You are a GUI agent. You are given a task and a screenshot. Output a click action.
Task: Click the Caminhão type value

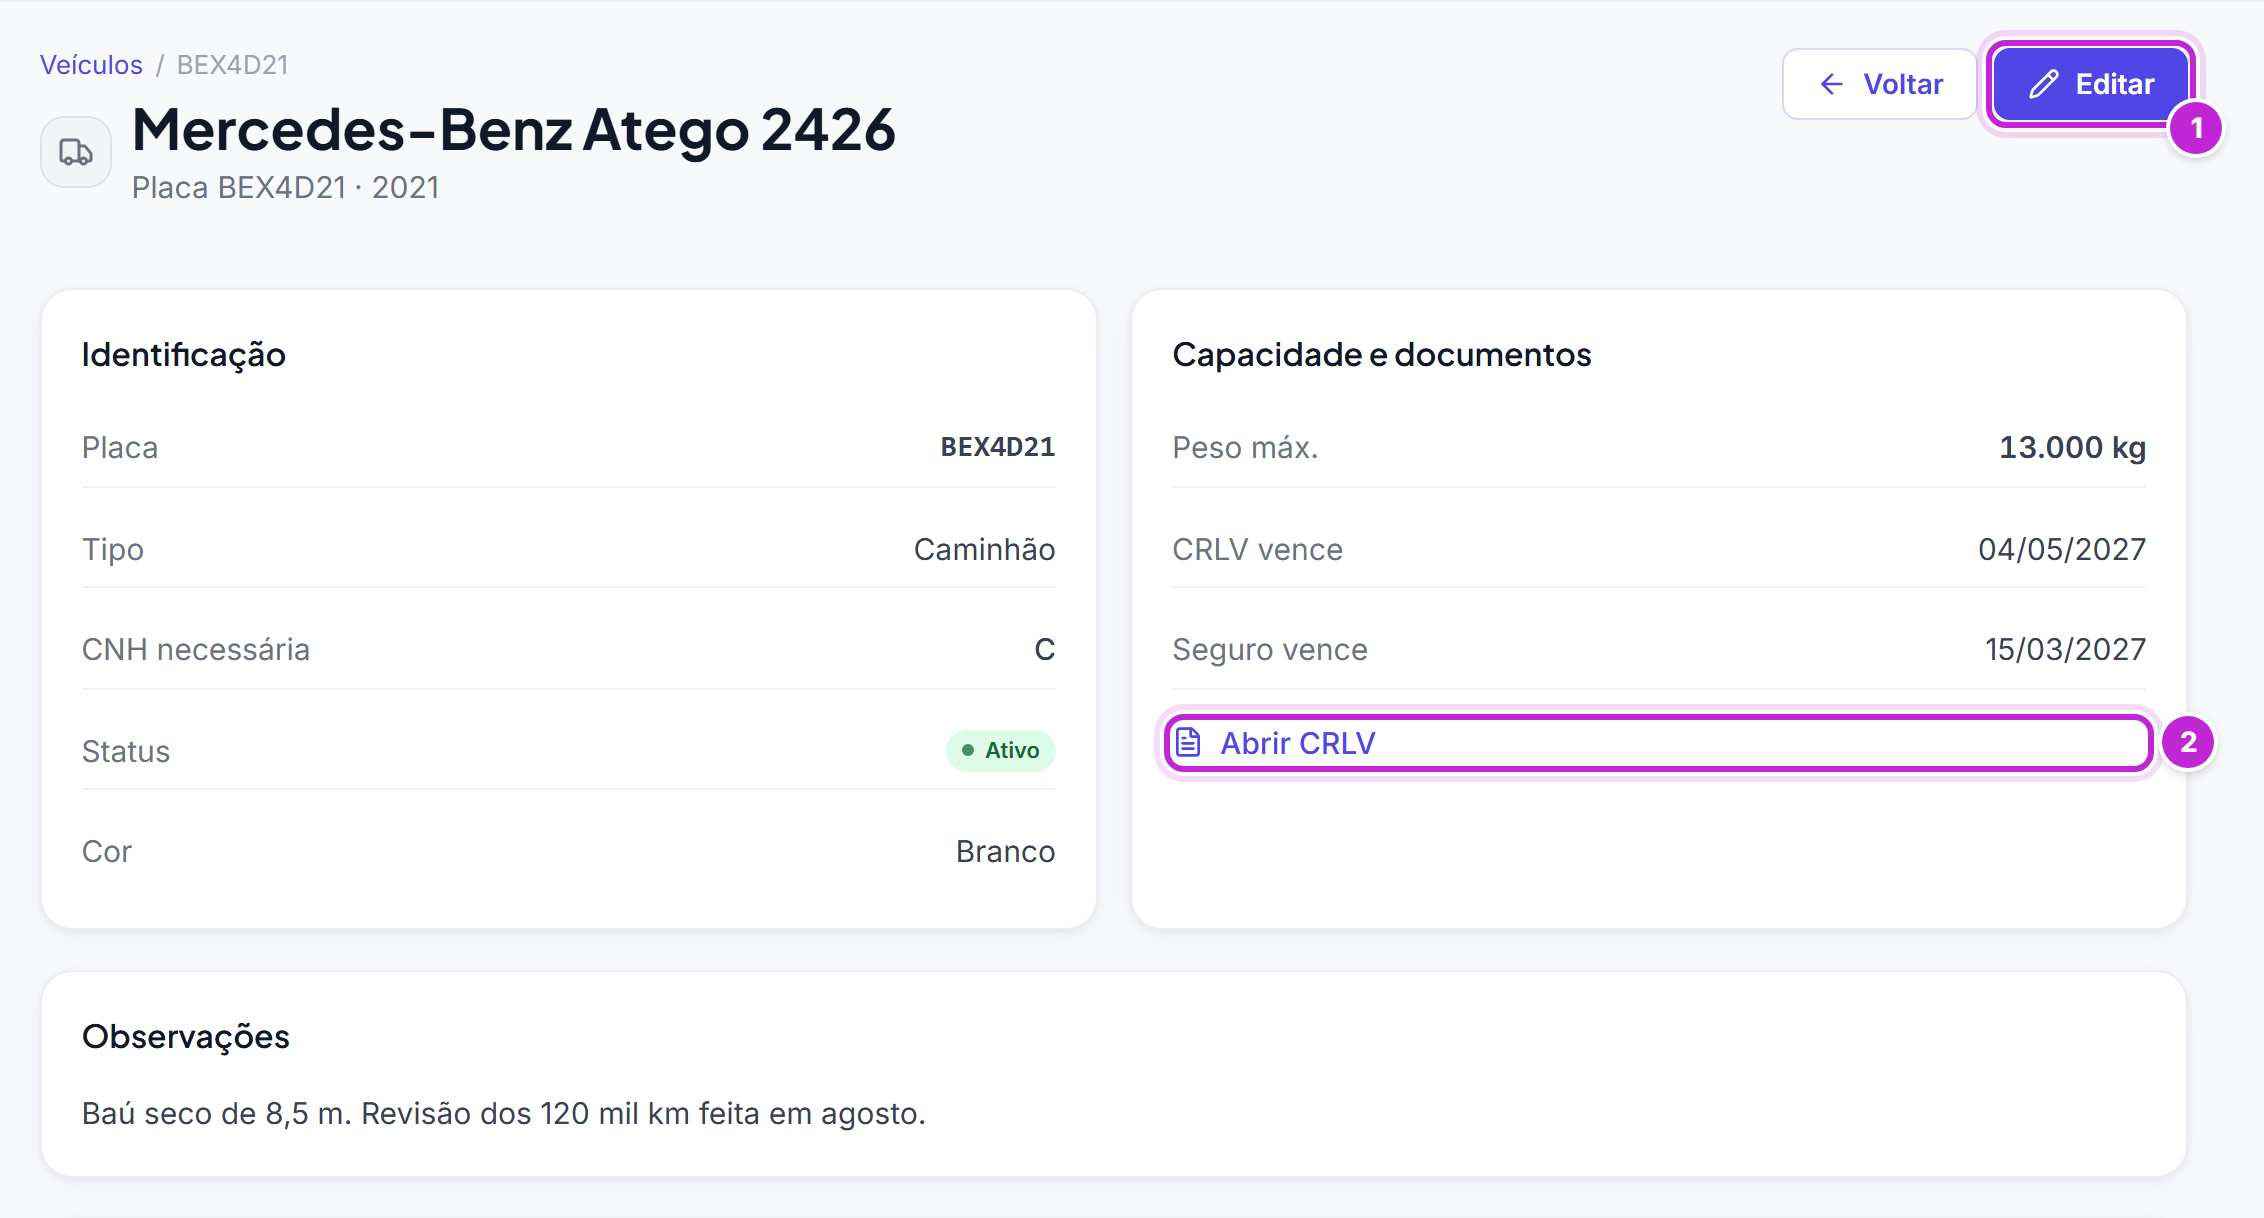[985, 549]
